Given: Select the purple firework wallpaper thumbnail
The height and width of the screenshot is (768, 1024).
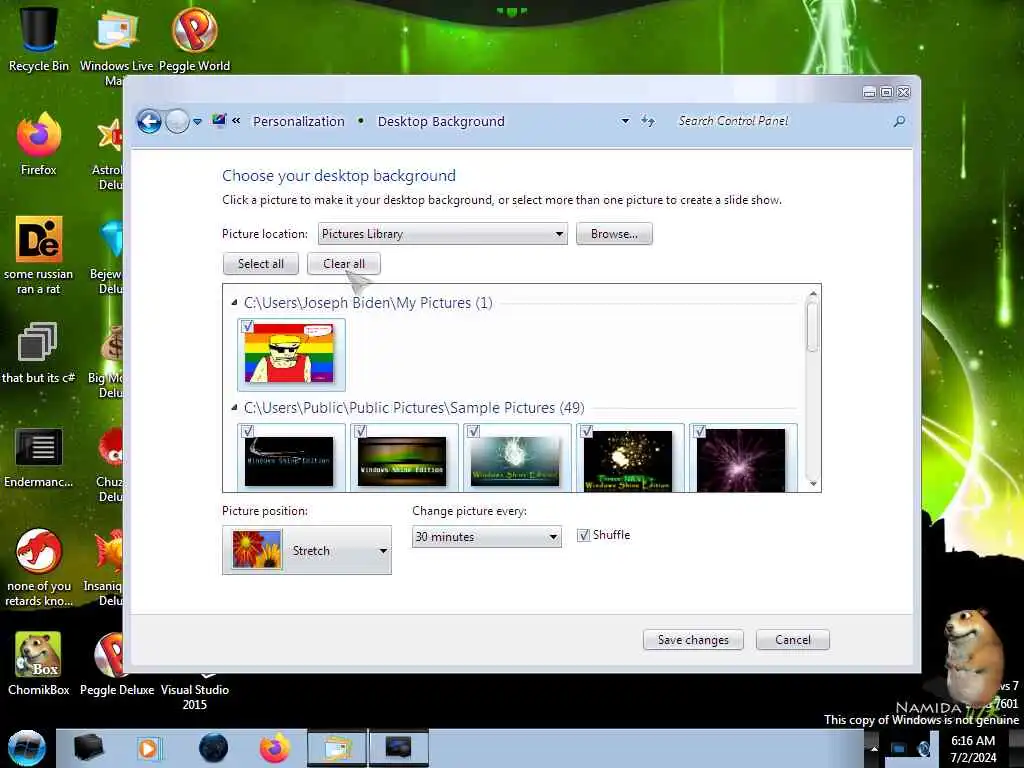Looking at the screenshot, I should (741, 460).
